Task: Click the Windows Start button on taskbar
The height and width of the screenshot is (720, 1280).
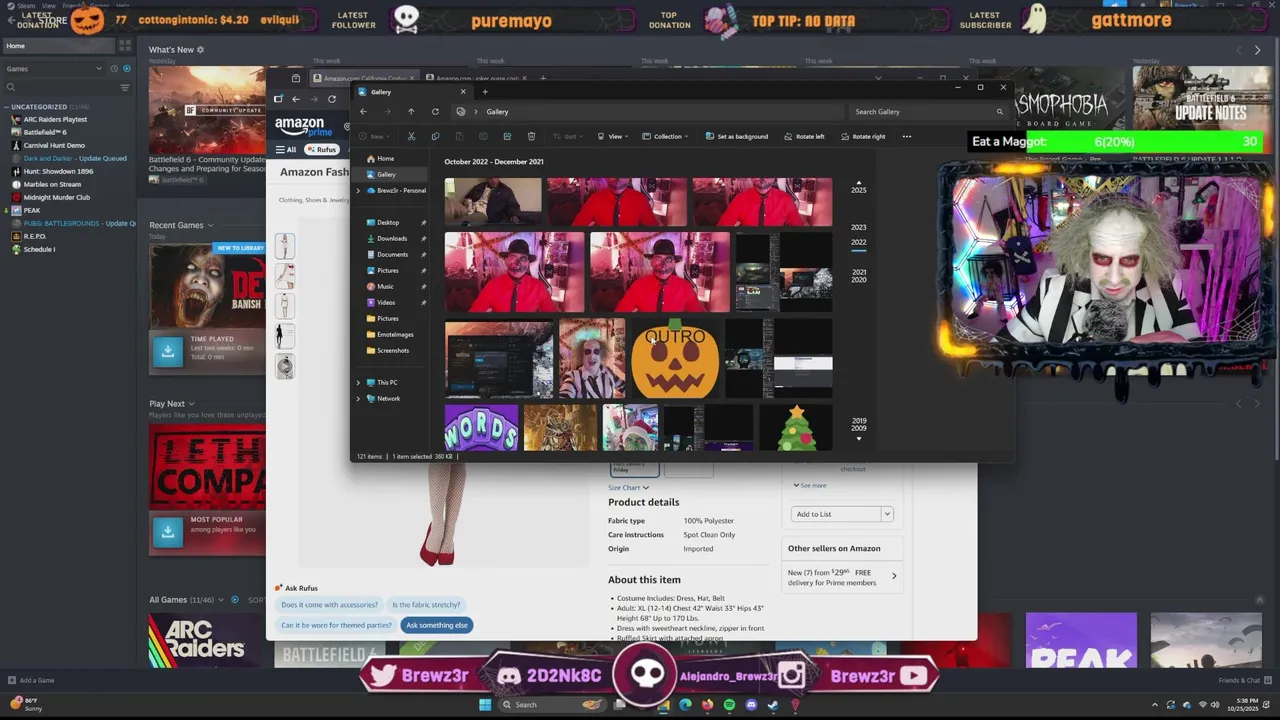Action: [485, 705]
